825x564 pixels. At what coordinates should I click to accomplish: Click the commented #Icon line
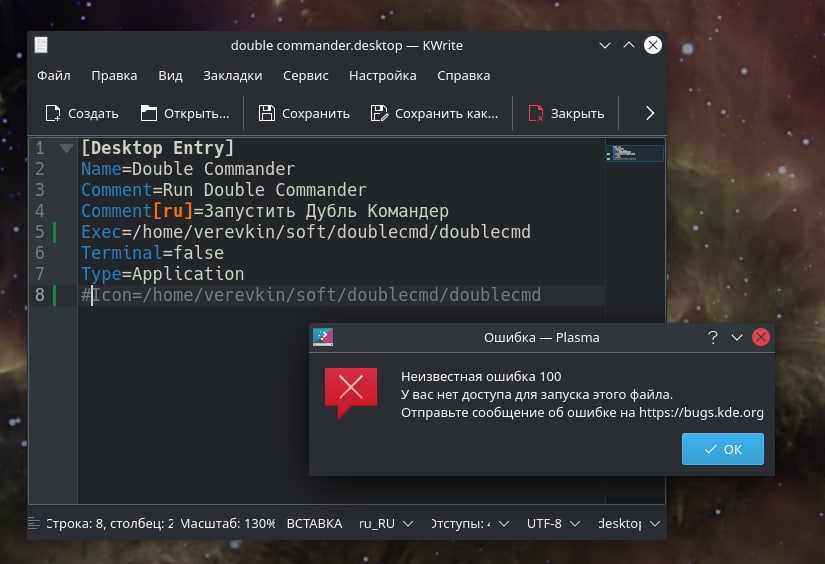(x=310, y=295)
